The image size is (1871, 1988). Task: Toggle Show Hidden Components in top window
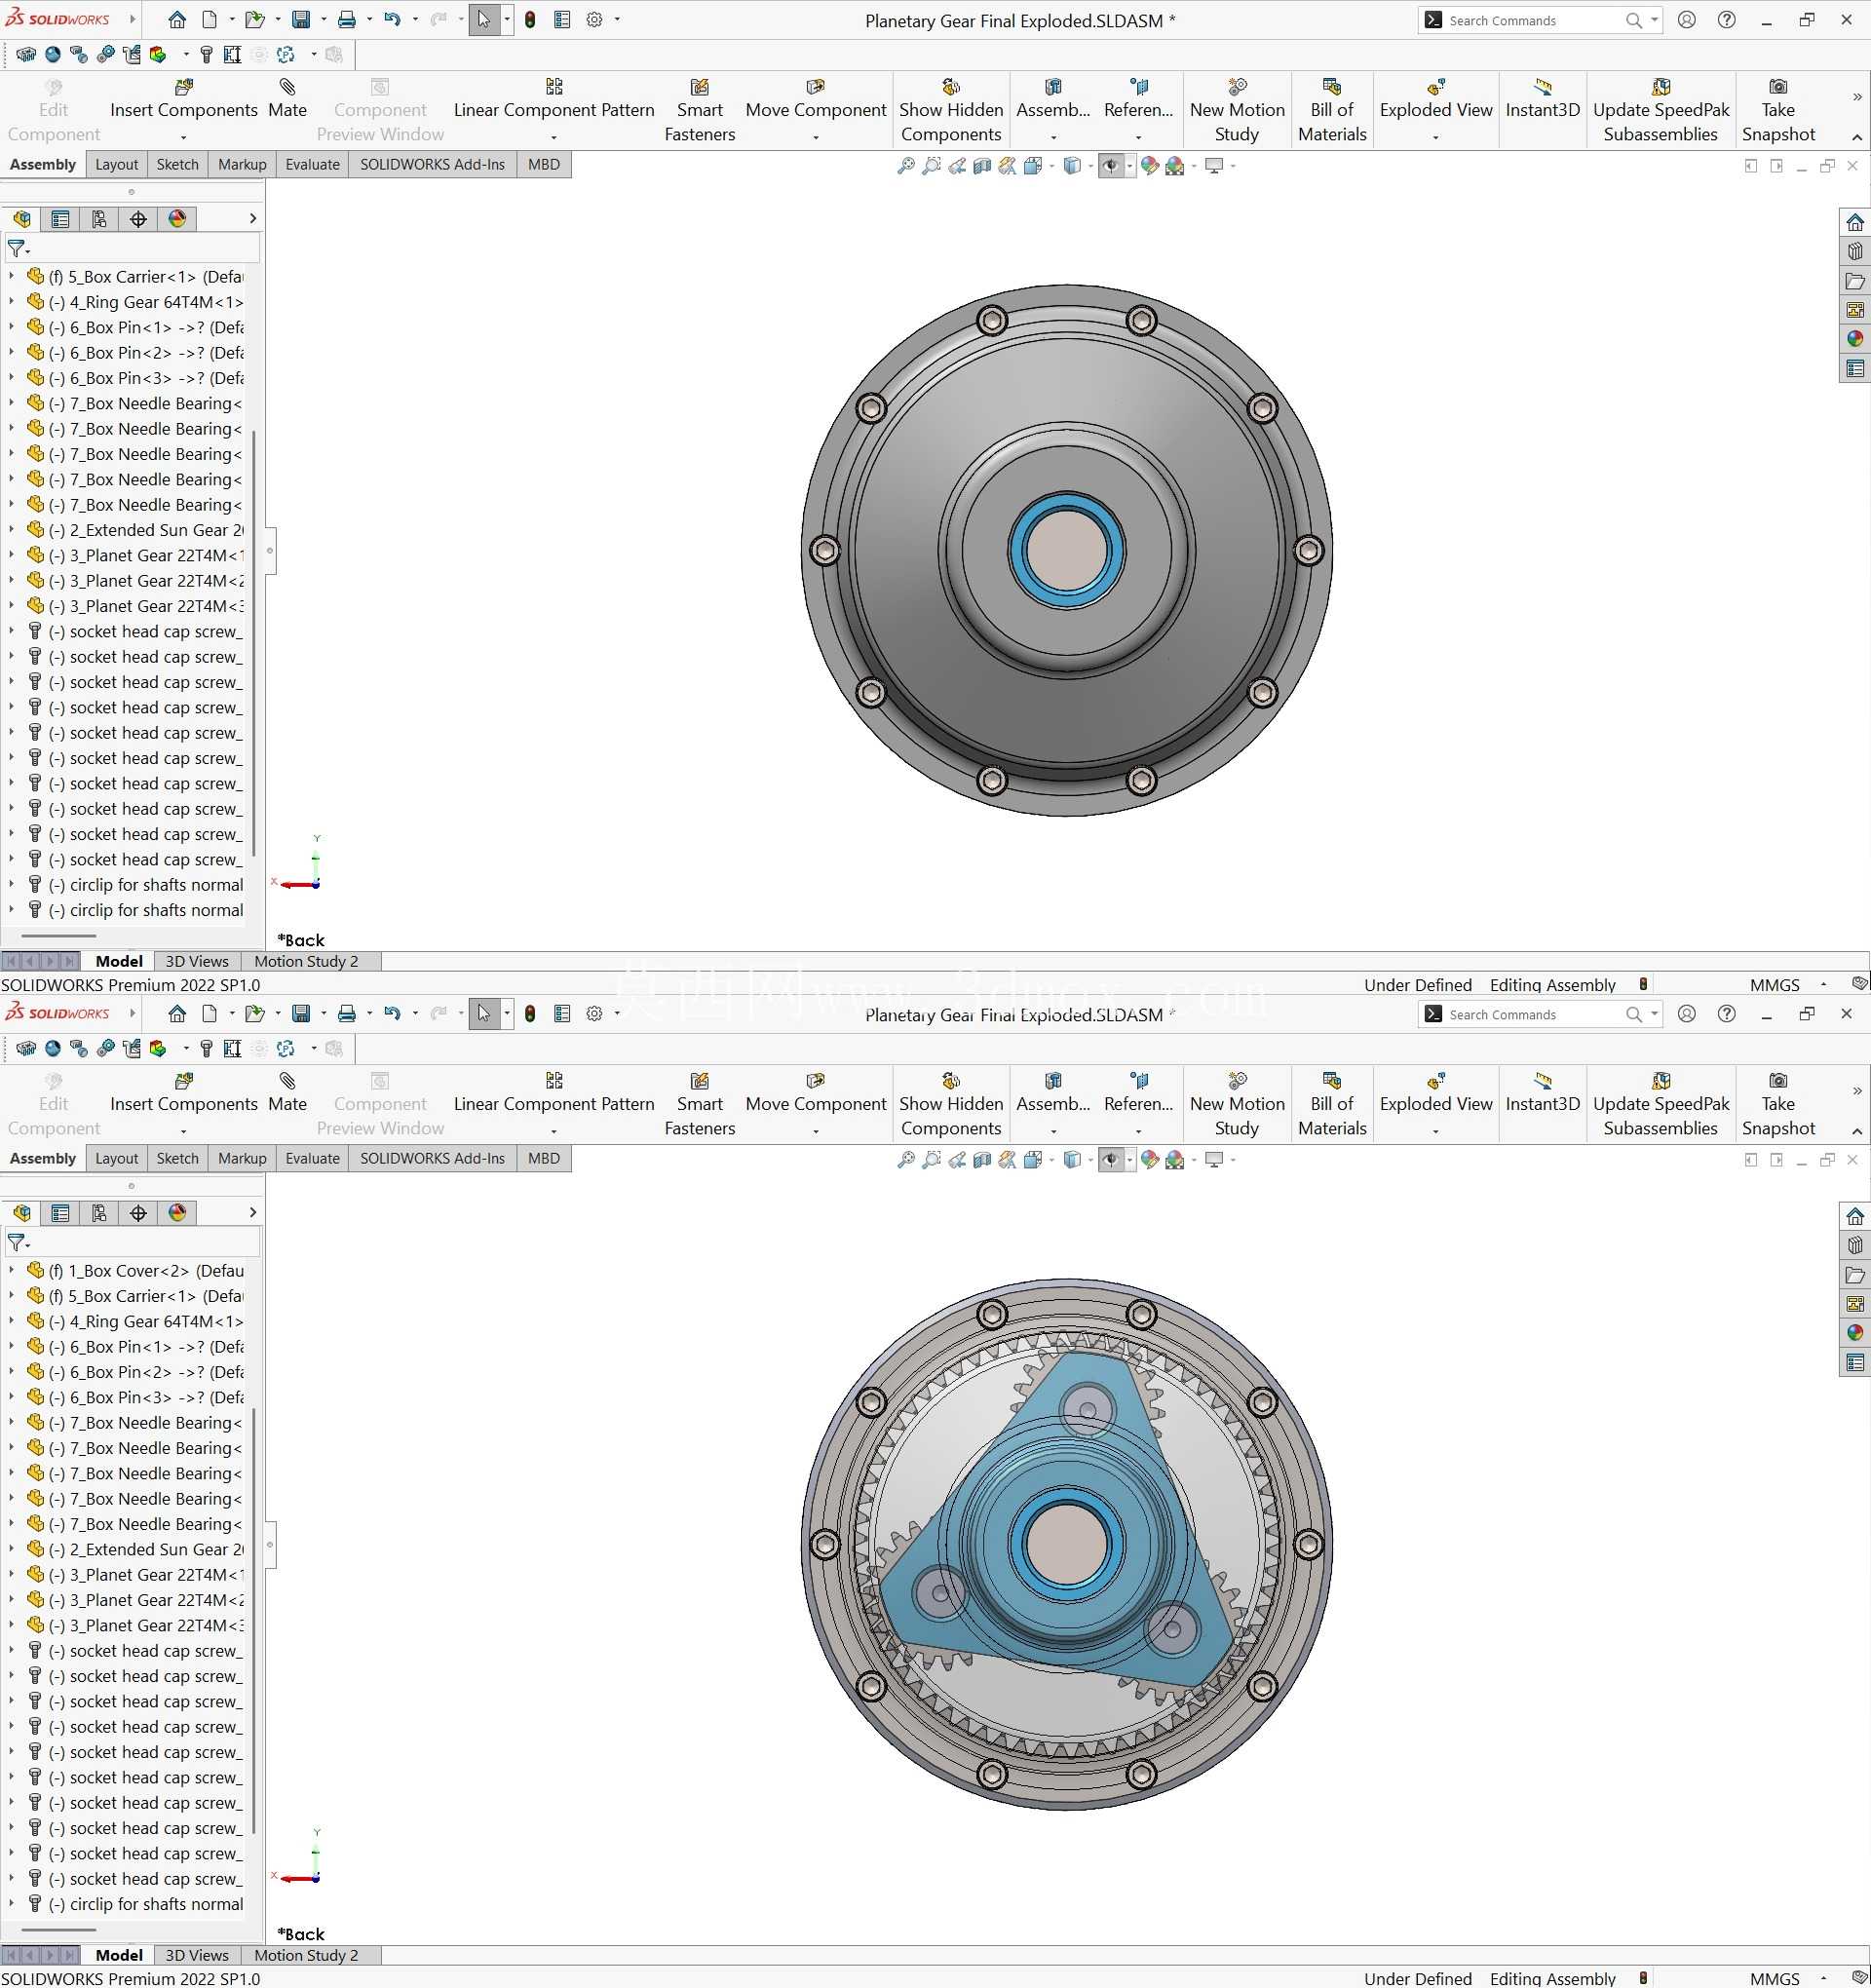click(x=950, y=110)
